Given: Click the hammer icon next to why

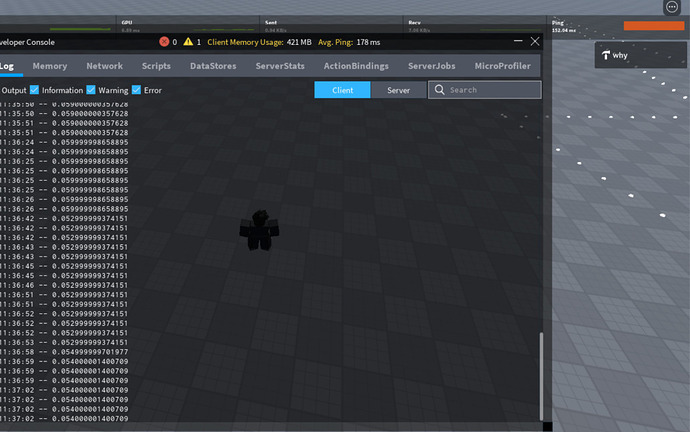Looking at the screenshot, I should 606,55.
